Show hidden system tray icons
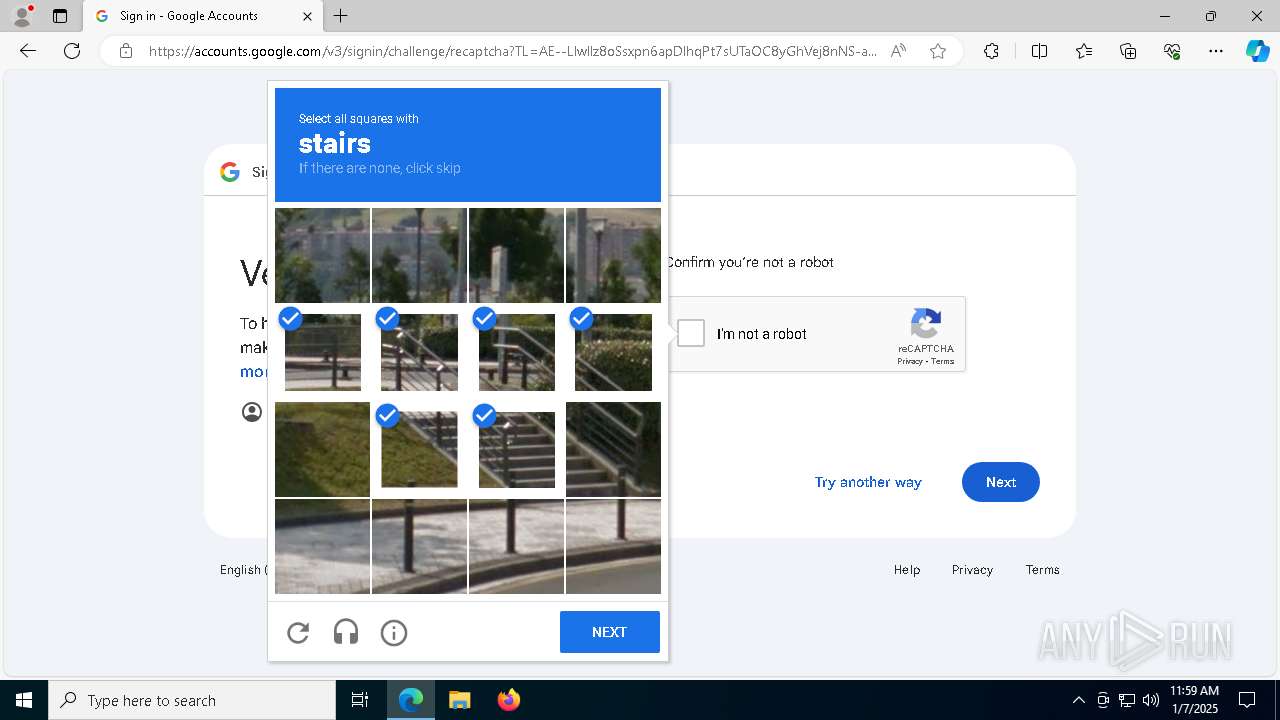 (1078, 700)
